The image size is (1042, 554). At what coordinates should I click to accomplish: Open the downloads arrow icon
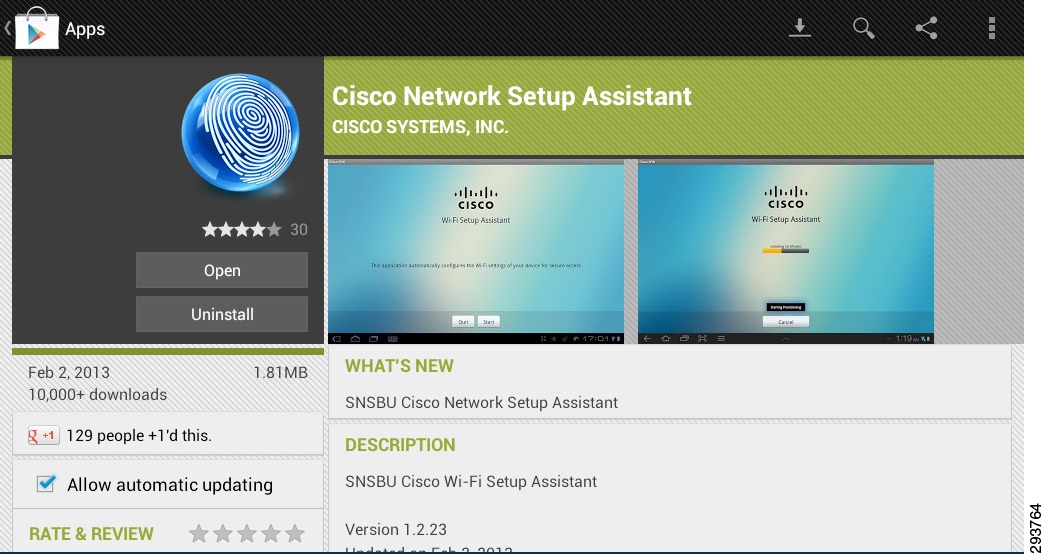pos(799,28)
